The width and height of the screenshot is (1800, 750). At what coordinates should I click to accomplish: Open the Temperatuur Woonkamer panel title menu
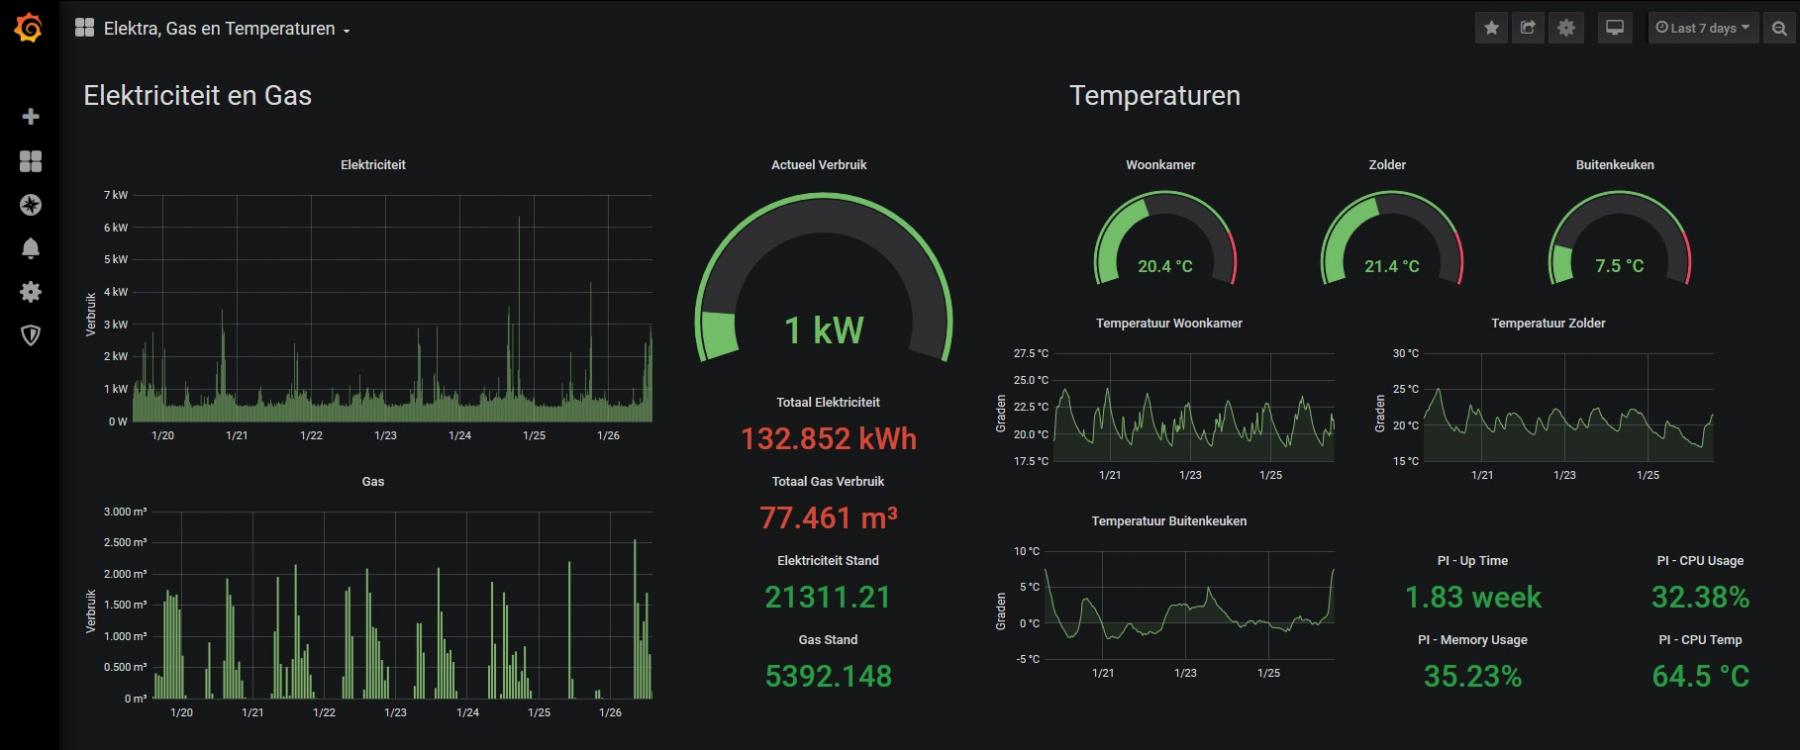tap(1168, 323)
